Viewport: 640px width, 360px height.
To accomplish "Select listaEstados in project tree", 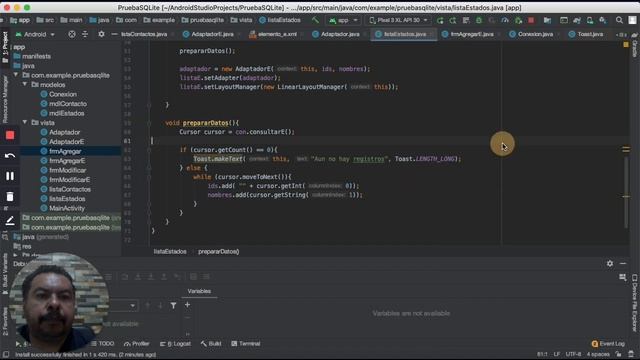I will (x=67, y=199).
